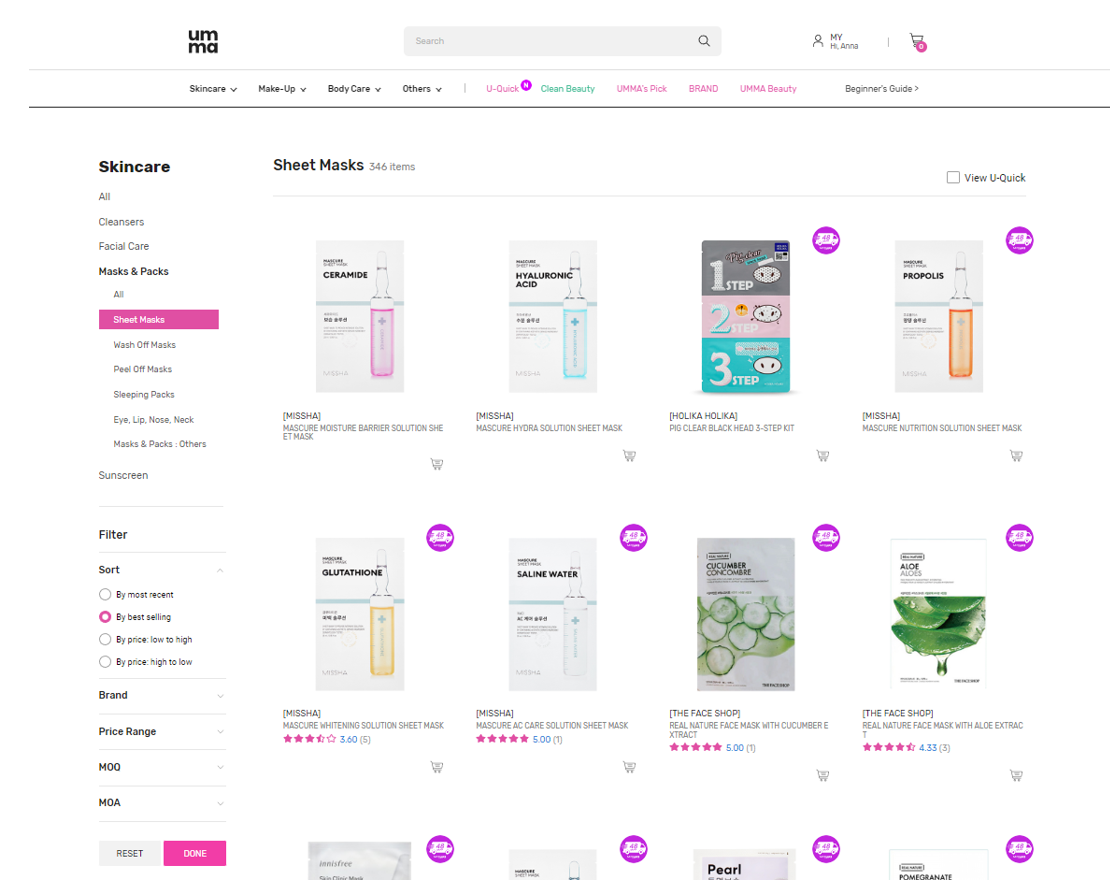Open the Beginner's Guide link

point(881,89)
